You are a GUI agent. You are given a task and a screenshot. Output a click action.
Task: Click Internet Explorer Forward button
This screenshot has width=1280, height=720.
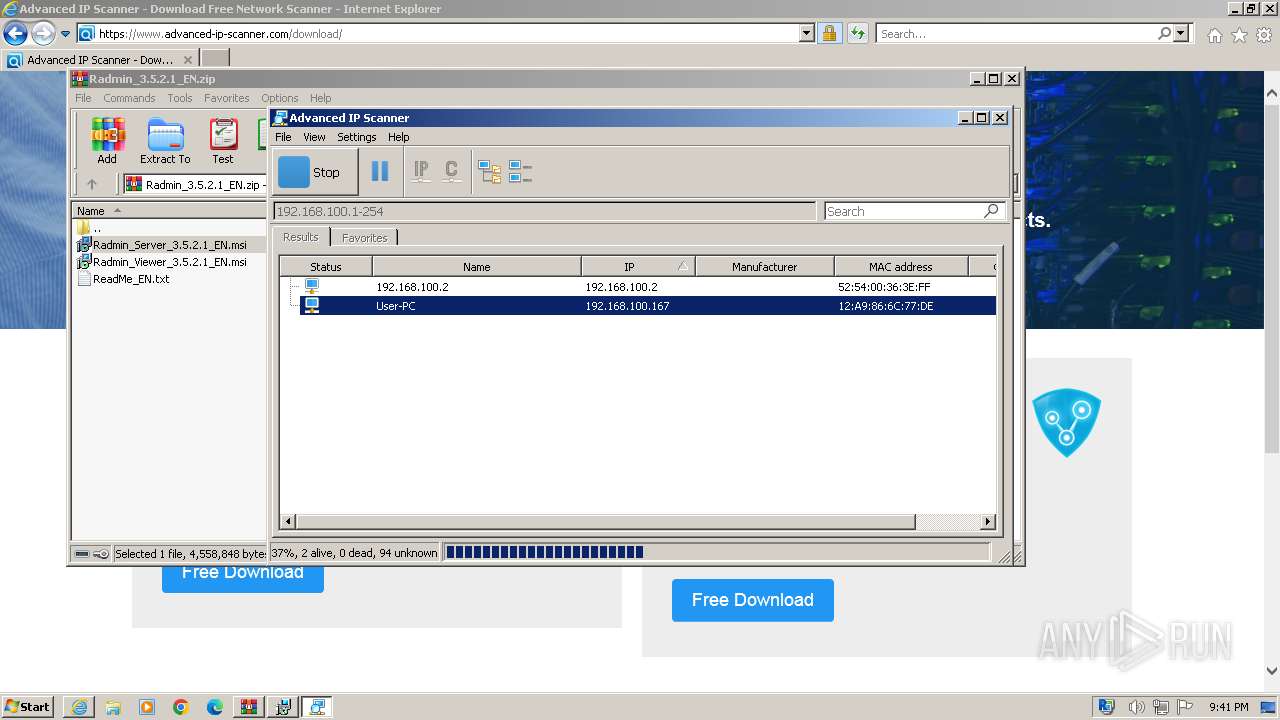pos(43,33)
